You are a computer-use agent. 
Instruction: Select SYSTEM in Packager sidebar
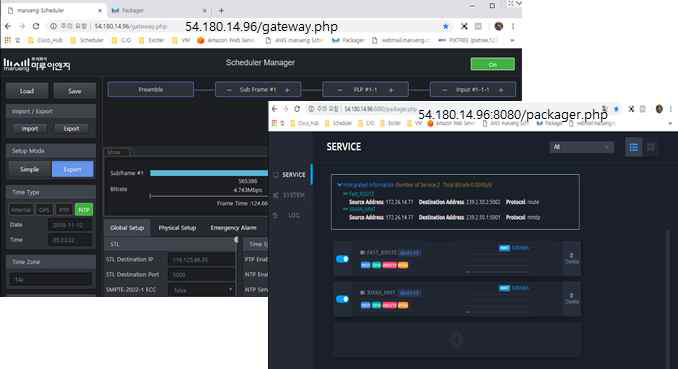tap(294, 196)
